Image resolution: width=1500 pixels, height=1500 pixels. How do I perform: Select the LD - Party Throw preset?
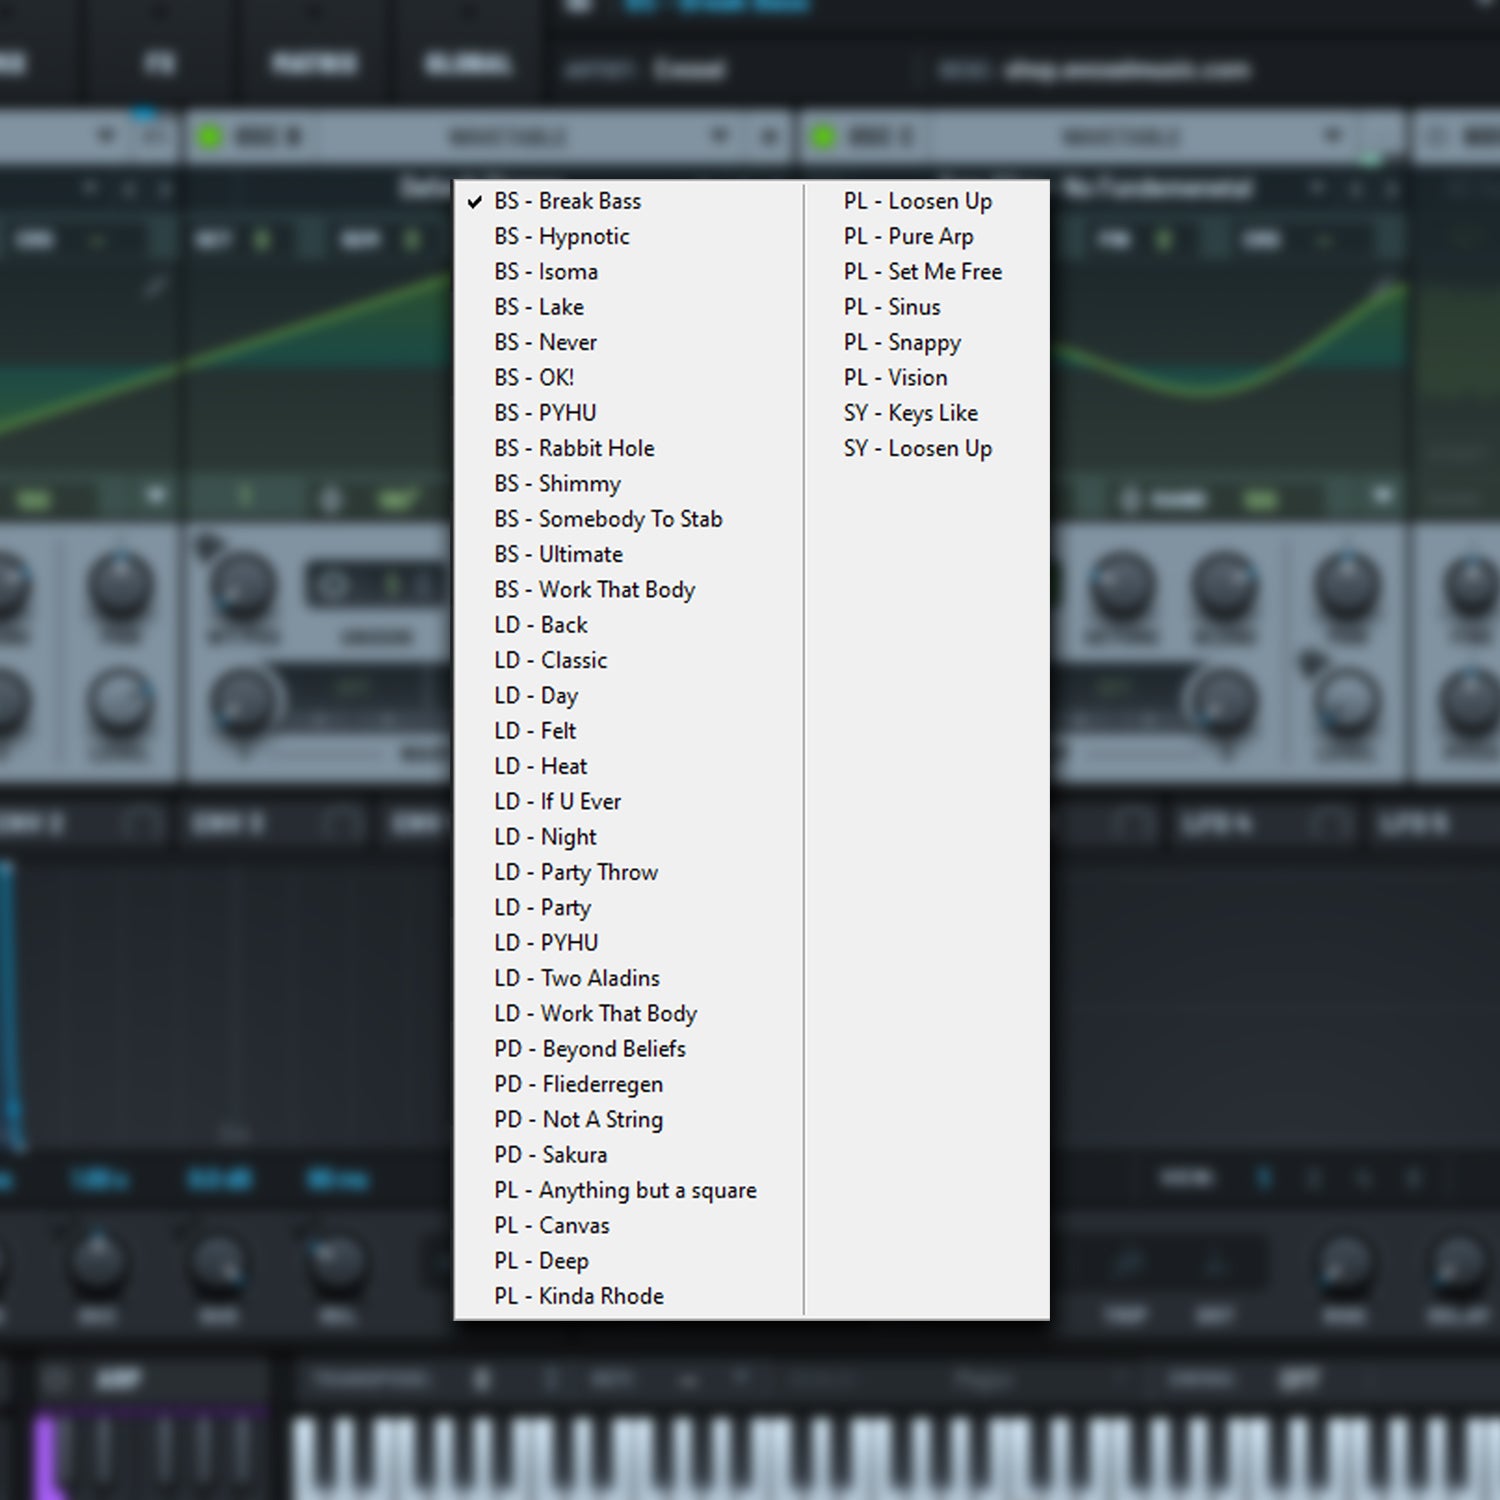(576, 872)
